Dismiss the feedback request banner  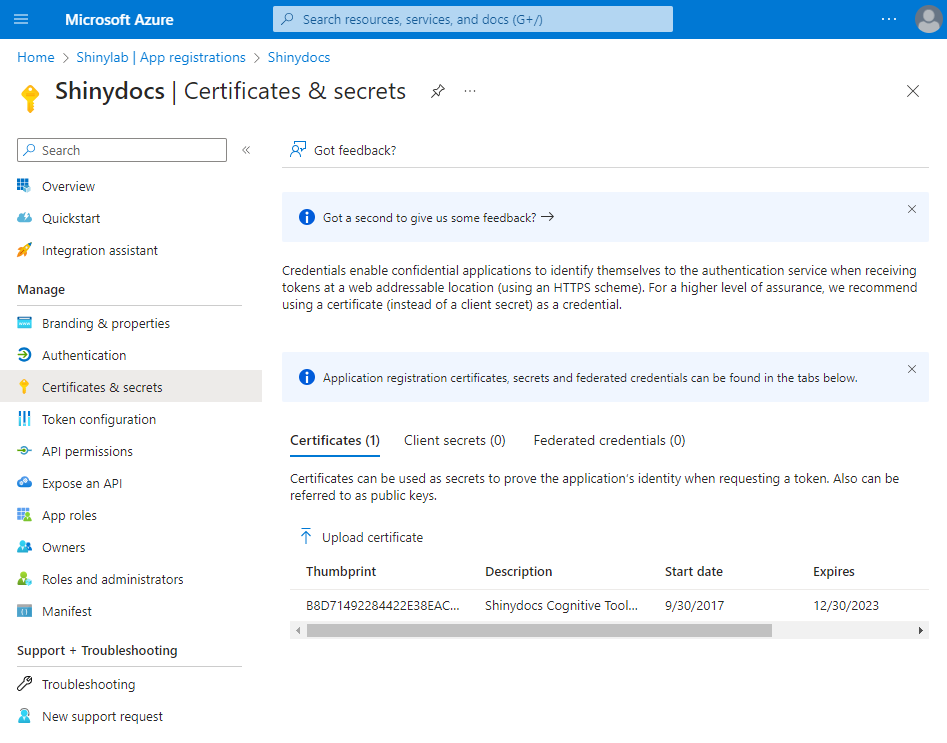point(911,209)
